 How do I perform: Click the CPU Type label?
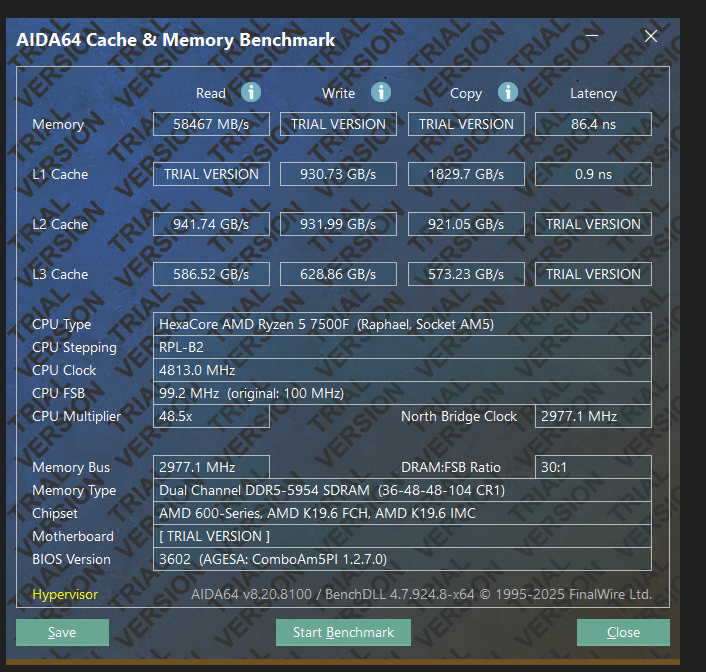tap(61, 324)
